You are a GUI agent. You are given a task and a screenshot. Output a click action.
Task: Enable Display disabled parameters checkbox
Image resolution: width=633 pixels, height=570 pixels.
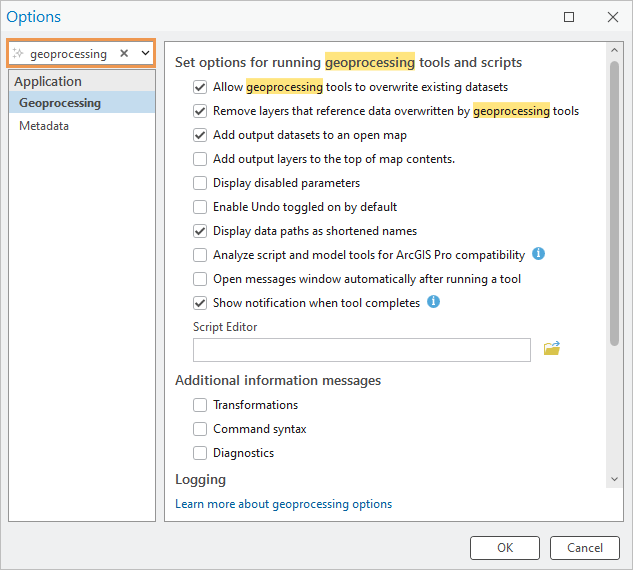tap(200, 183)
